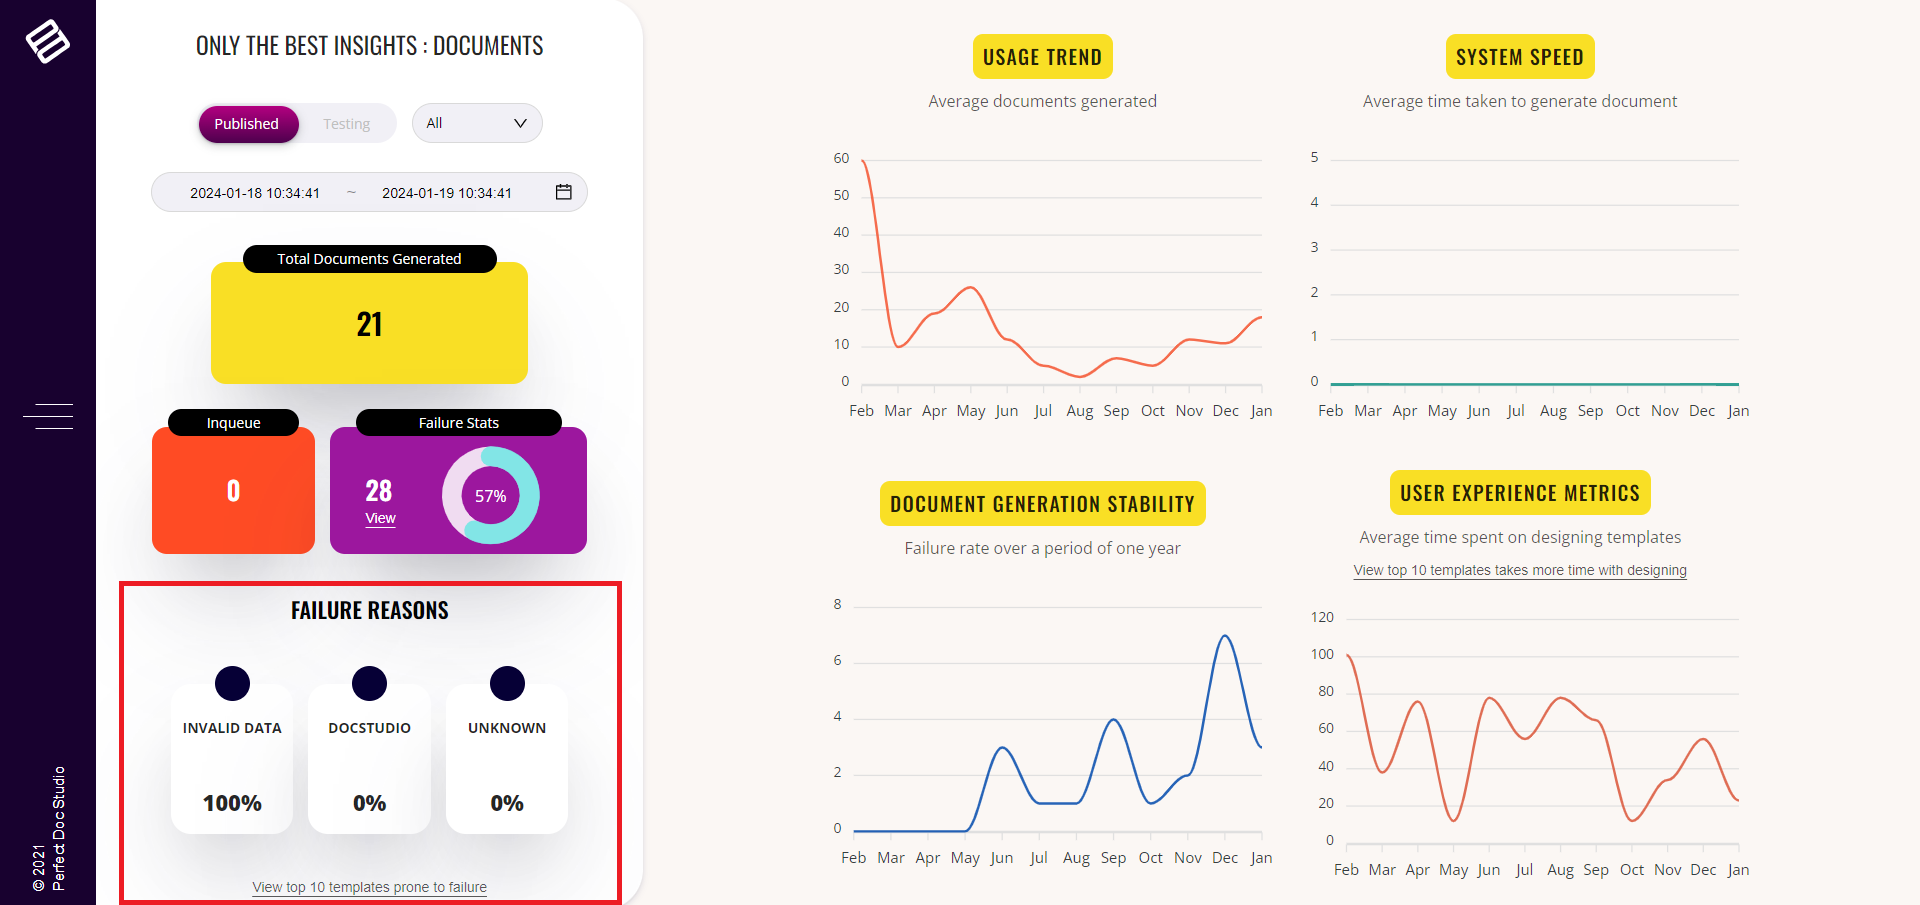The height and width of the screenshot is (905, 1920).
Task: Click the Invalid Data circle icon
Action: (232, 684)
